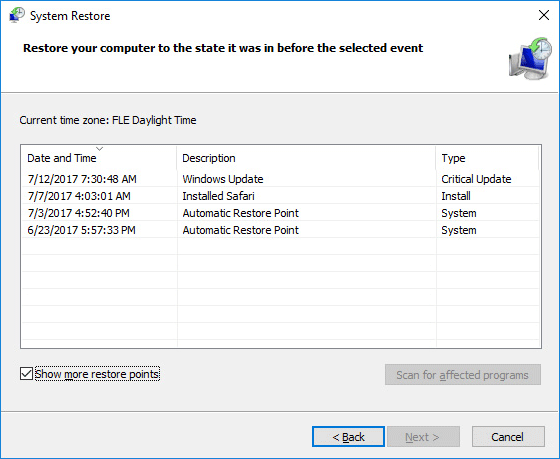Click Scan for affected programs button
The image size is (560, 459).
pyautogui.click(x=462, y=375)
